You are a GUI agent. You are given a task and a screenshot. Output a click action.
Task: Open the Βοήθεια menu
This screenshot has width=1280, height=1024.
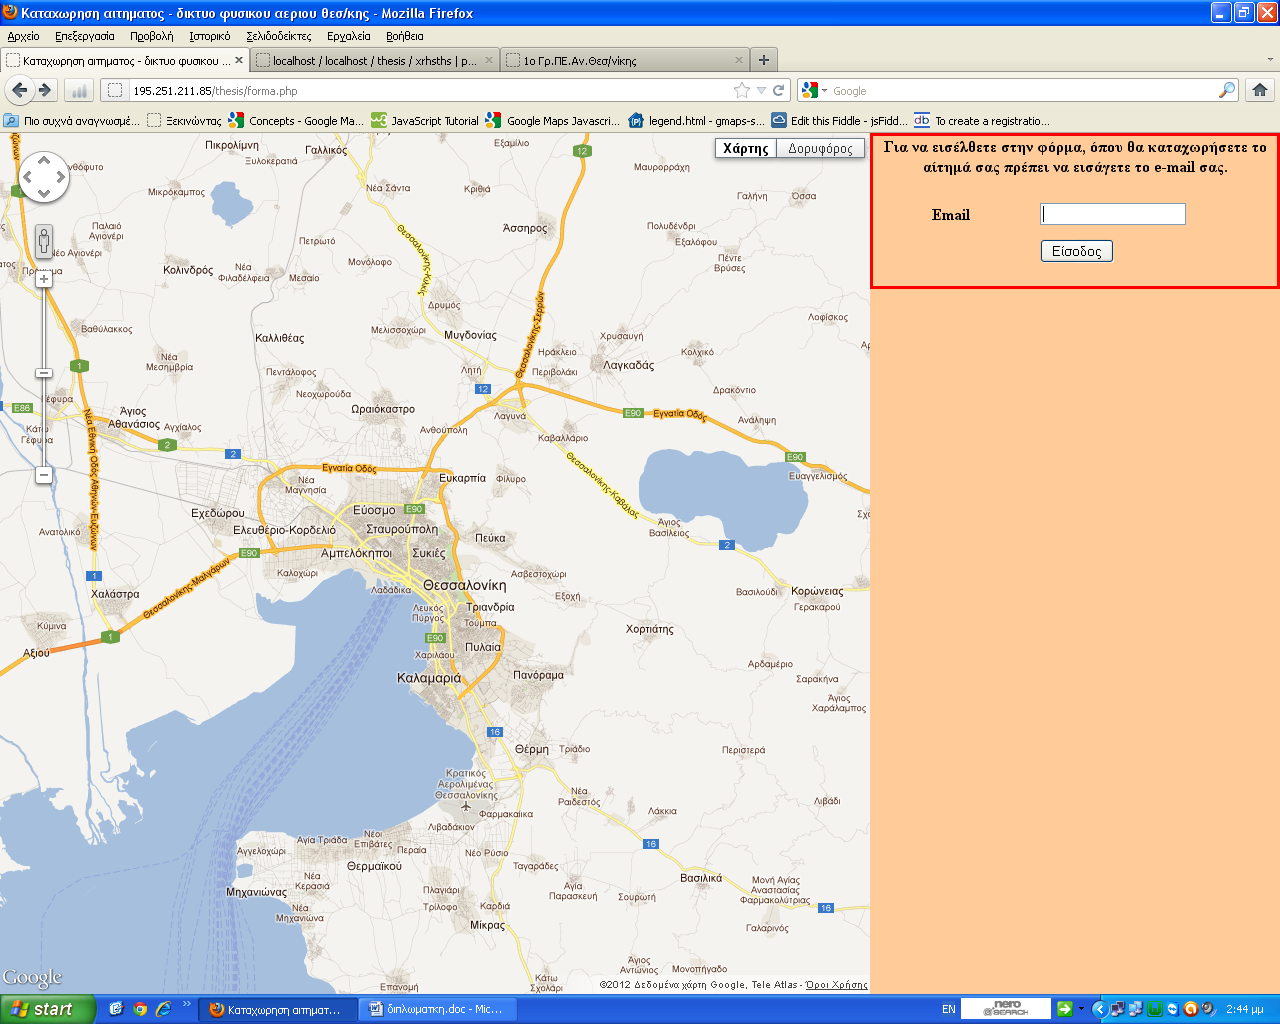click(x=405, y=36)
